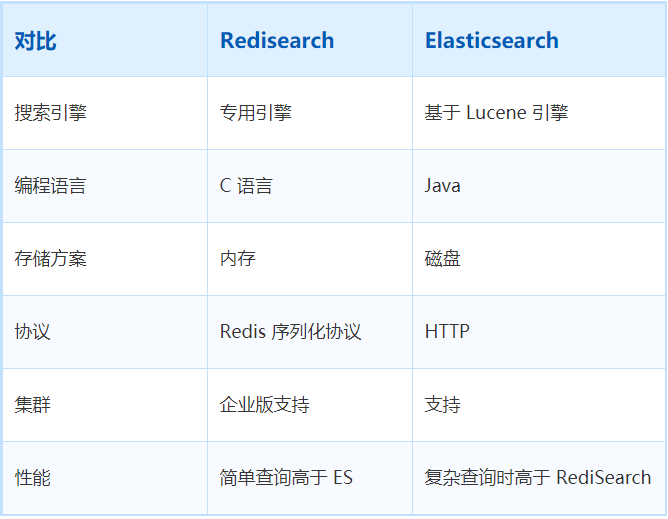The height and width of the screenshot is (519, 668).
Task: Select the cell '复杂查询时高于 RediSearch'
Action: 538,477
